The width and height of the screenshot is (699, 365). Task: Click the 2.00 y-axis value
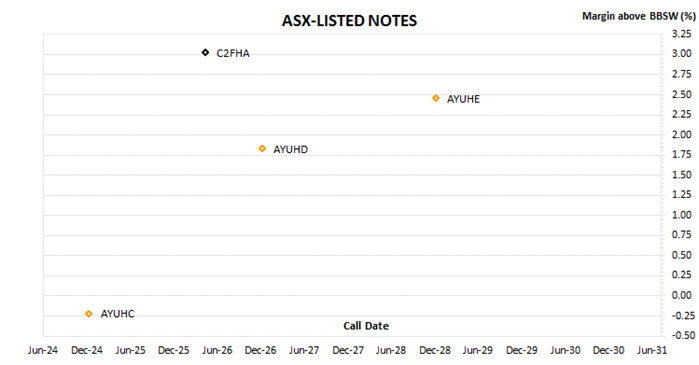pyautogui.click(x=682, y=134)
